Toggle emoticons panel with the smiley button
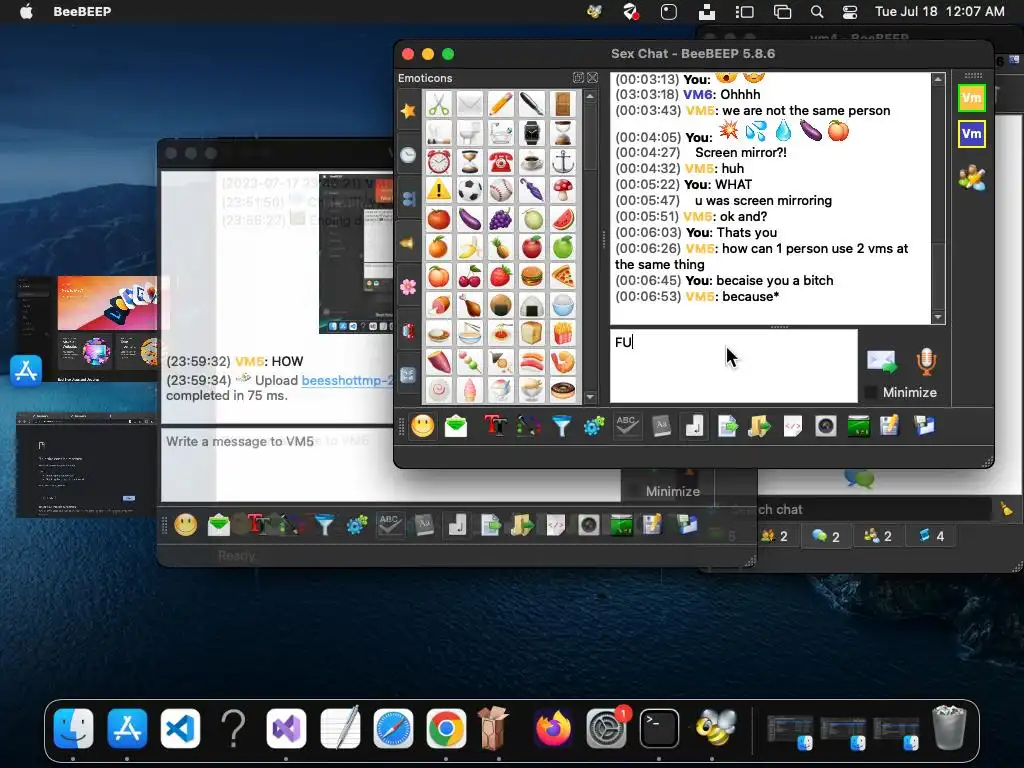The width and height of the screenshot is (1024, 768). [x=423, y=426]
